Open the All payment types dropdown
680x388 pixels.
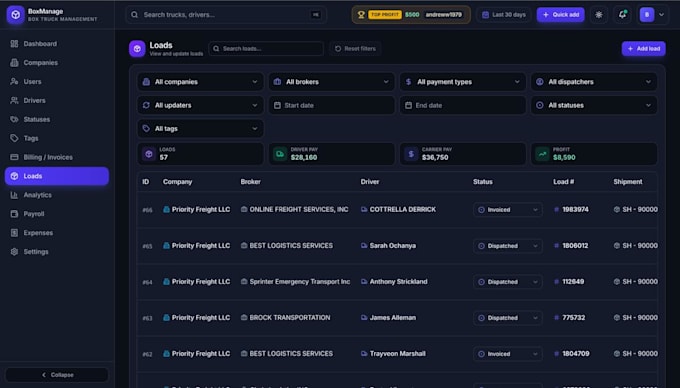click(463, 82)
